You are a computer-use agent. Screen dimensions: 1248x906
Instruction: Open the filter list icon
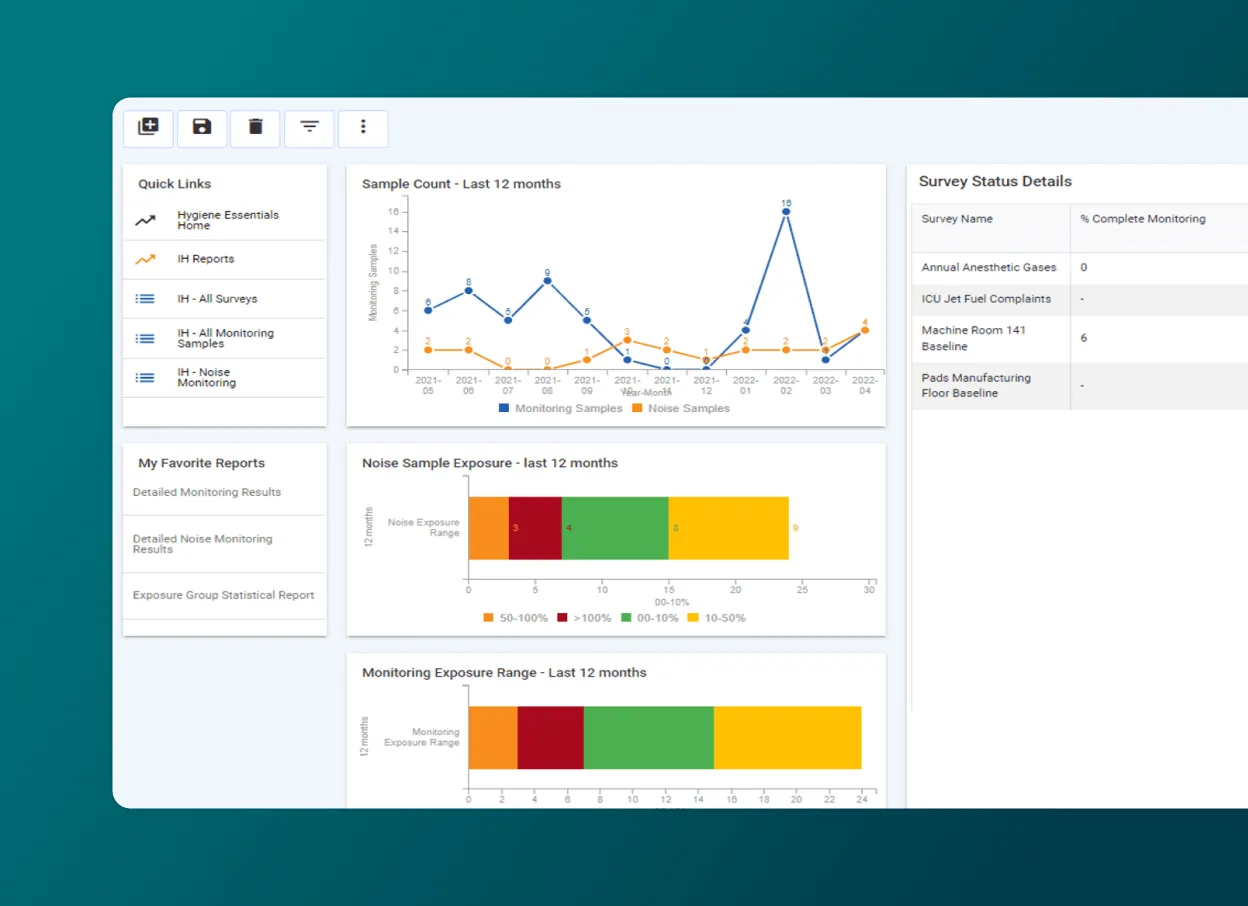(x=310, y=127)
